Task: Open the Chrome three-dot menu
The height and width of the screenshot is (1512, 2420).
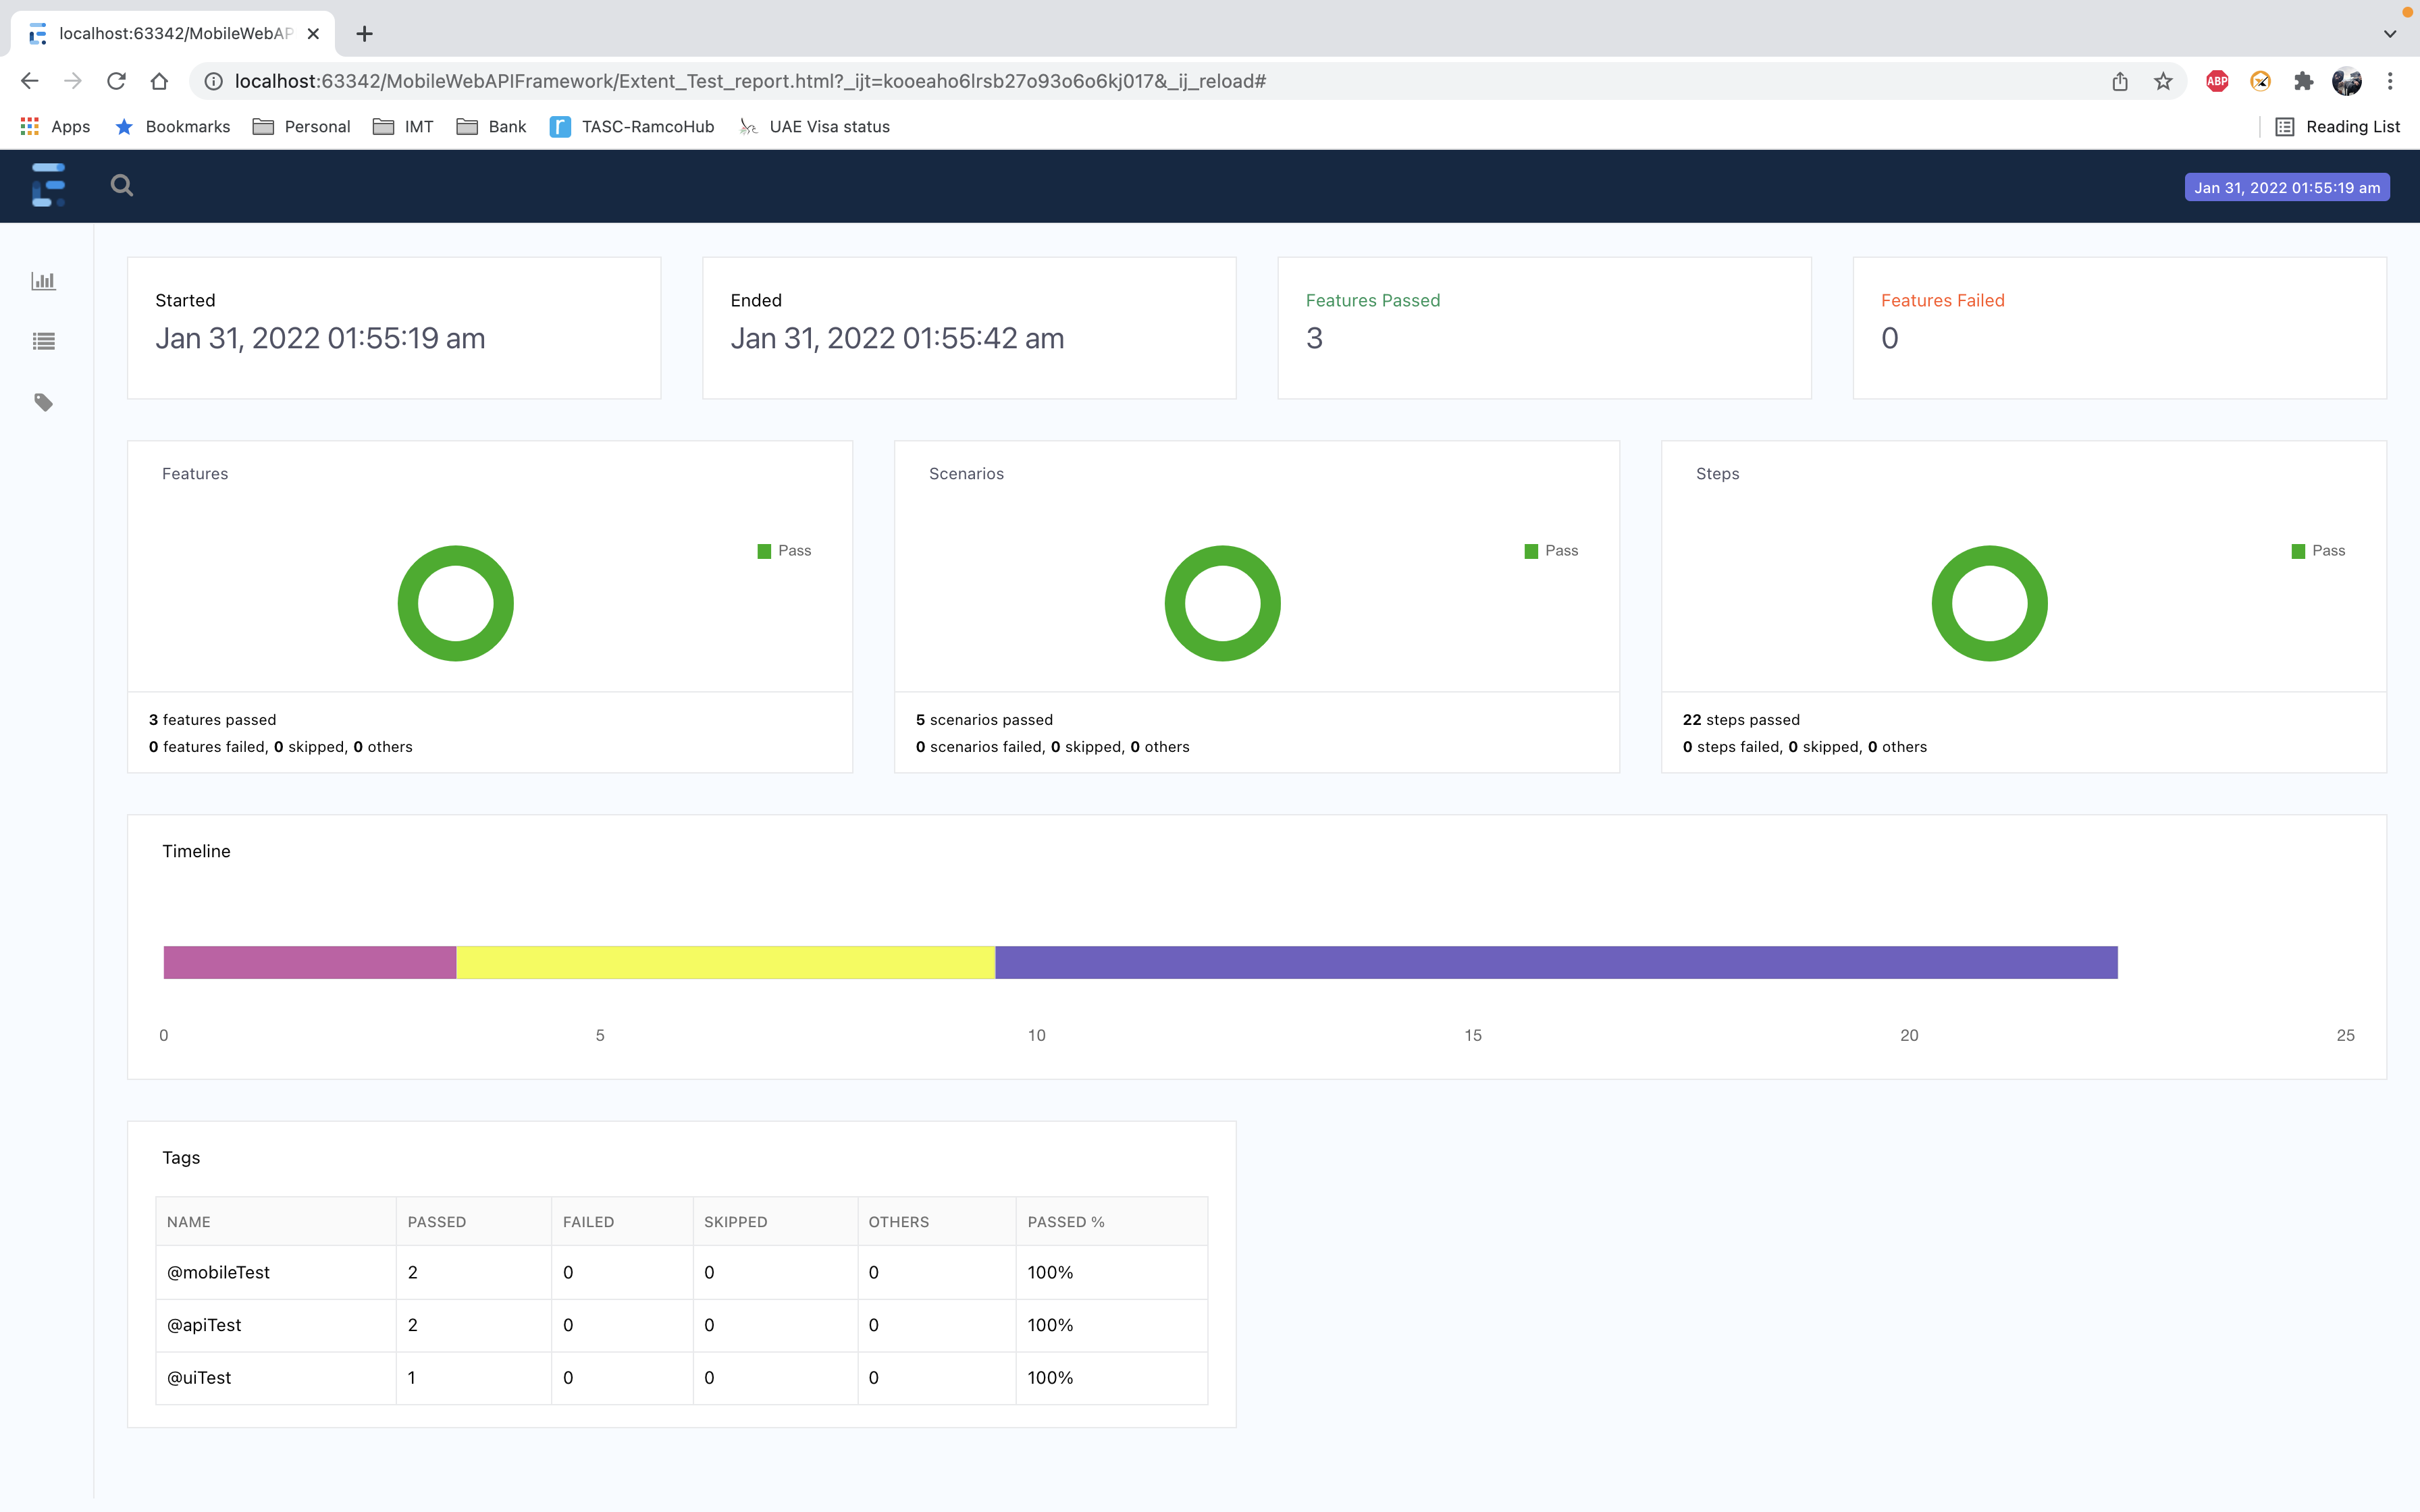Action: pyautogui.click(x=2391, y=81)
